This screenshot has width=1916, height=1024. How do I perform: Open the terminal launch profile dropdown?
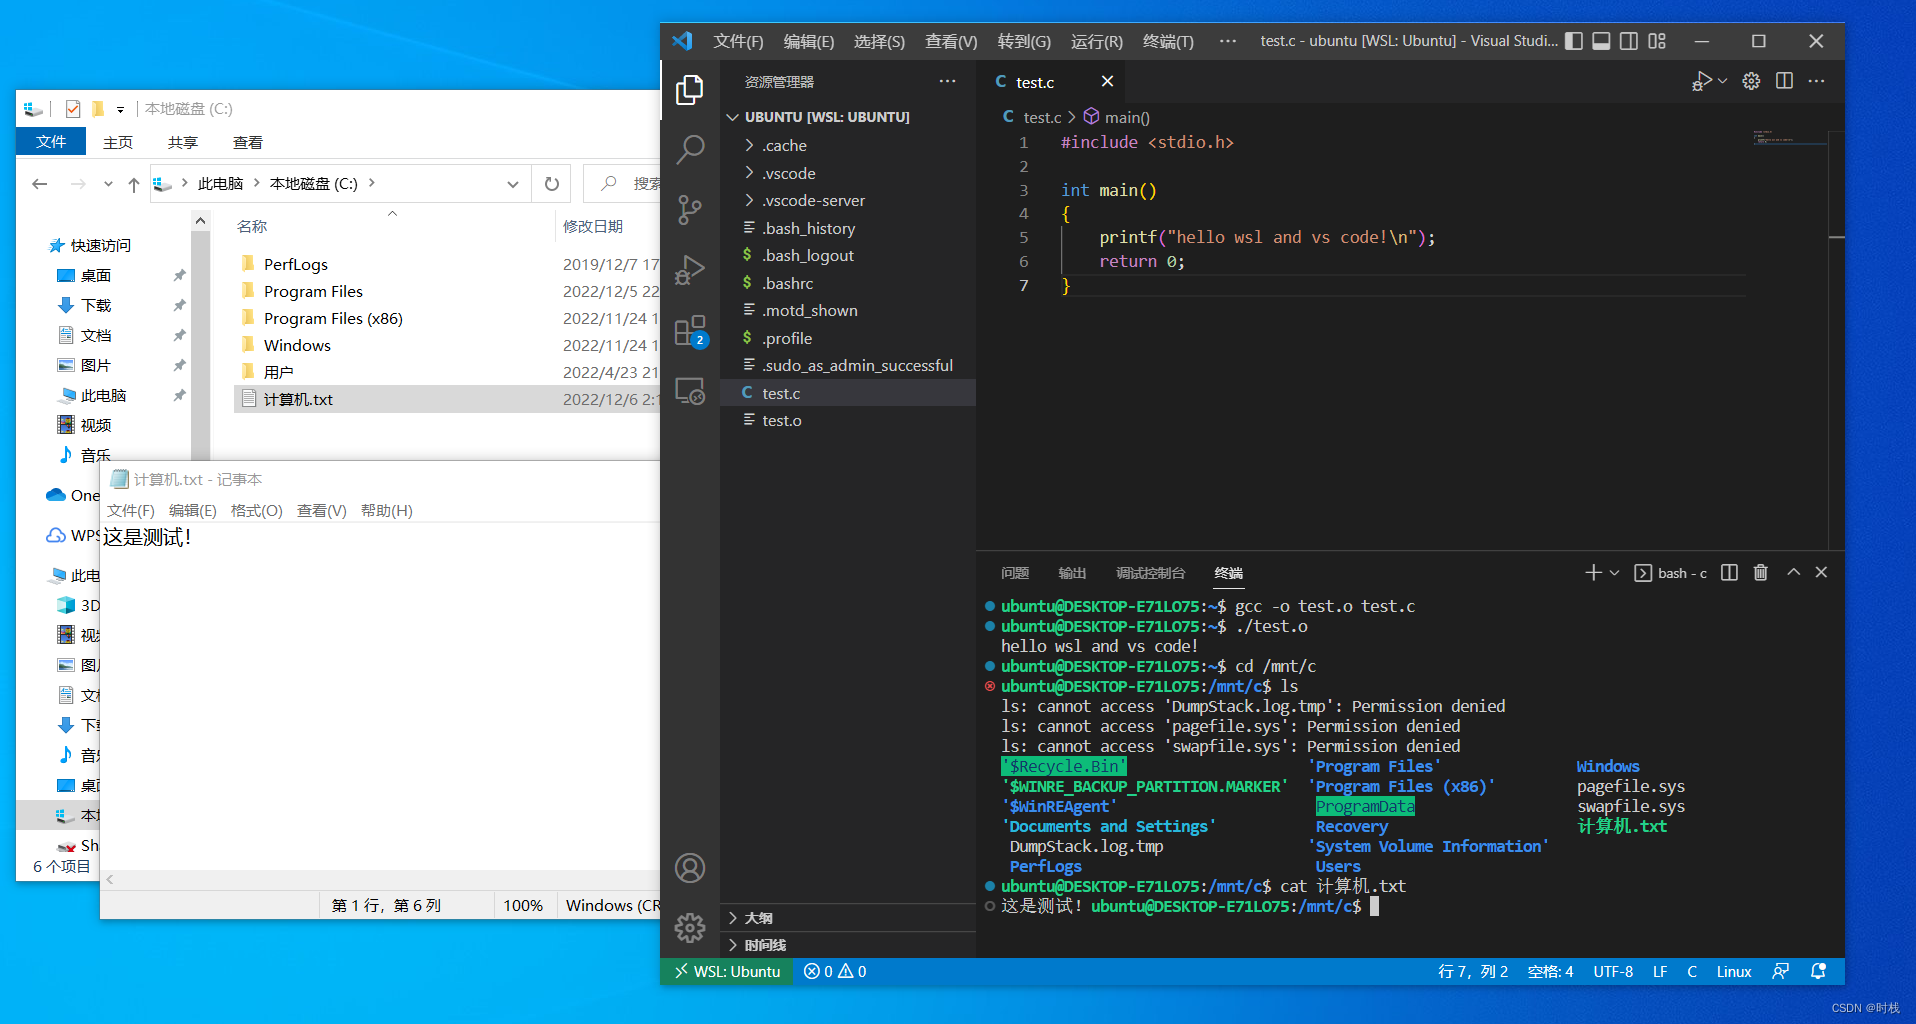(x=1614, y=573)
